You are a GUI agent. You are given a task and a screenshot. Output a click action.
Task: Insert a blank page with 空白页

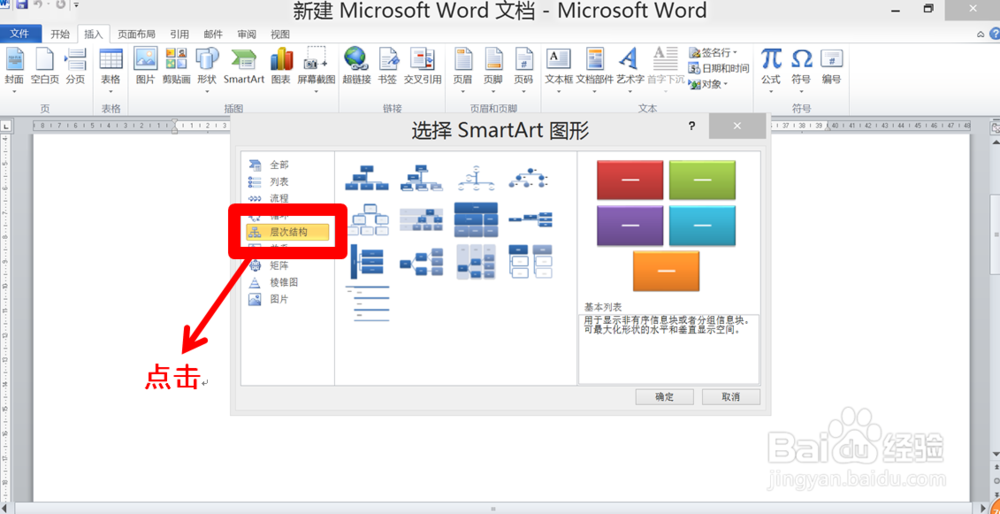pyautogui.click(x=45, y=67)
